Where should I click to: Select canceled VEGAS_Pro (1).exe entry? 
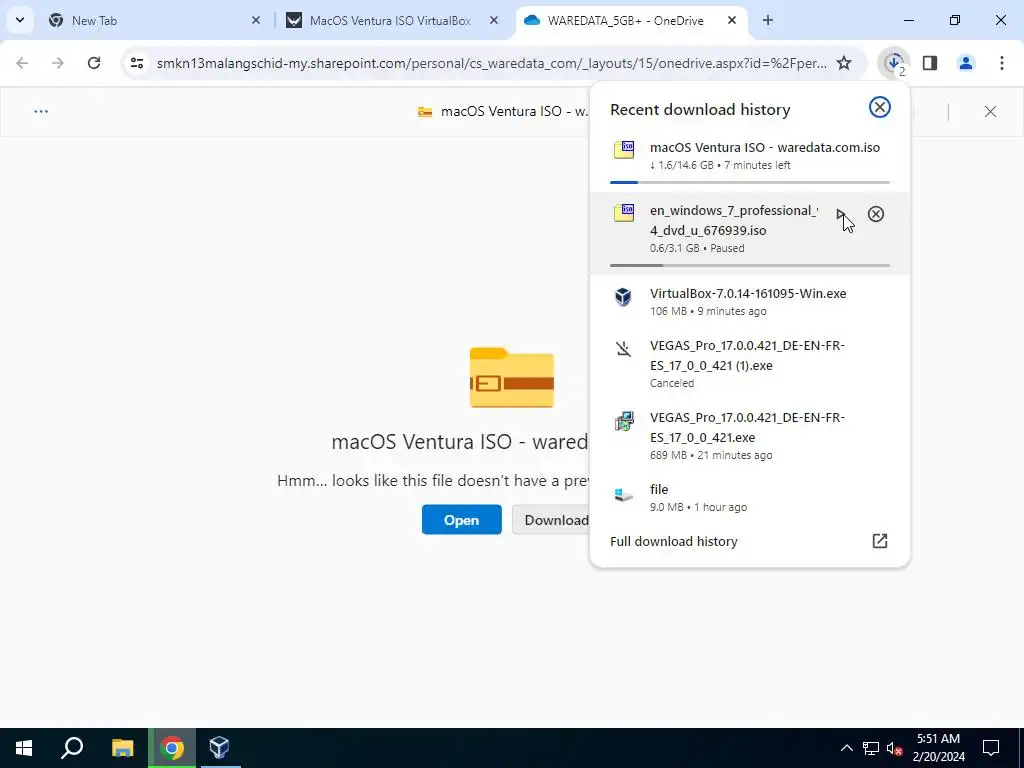coord(750,363)
